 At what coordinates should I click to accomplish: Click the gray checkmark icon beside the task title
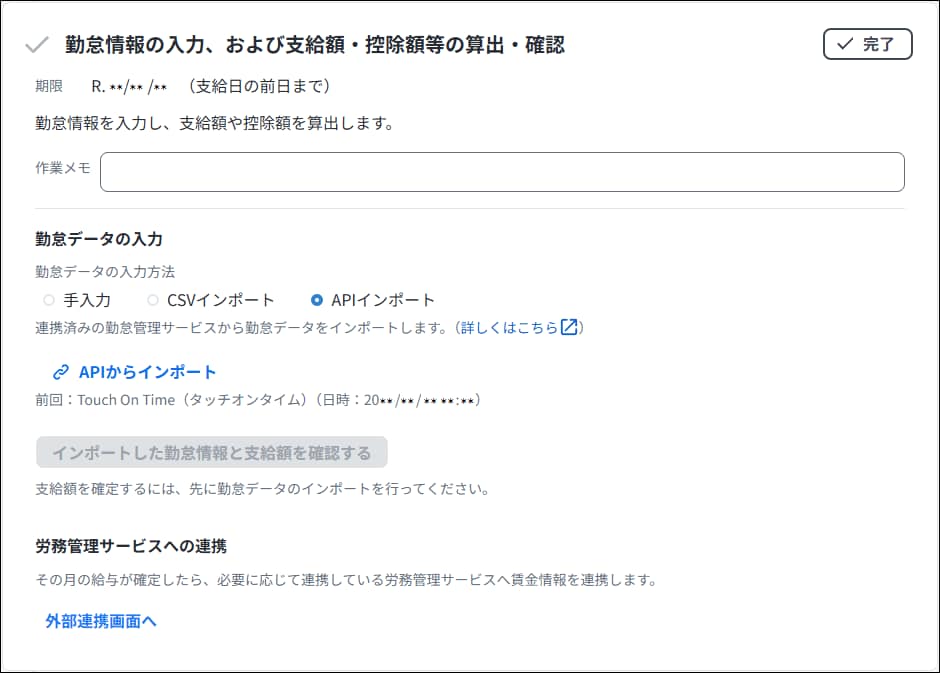pyautogui.click(x=37, y=45)
